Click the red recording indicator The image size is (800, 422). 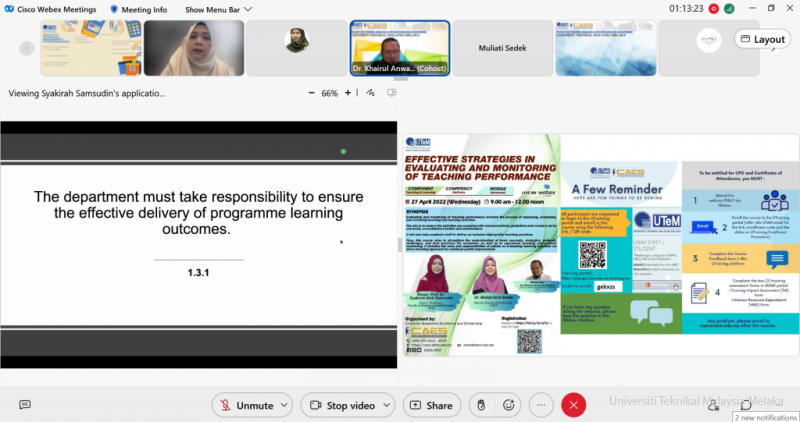[x=713, y=8]
